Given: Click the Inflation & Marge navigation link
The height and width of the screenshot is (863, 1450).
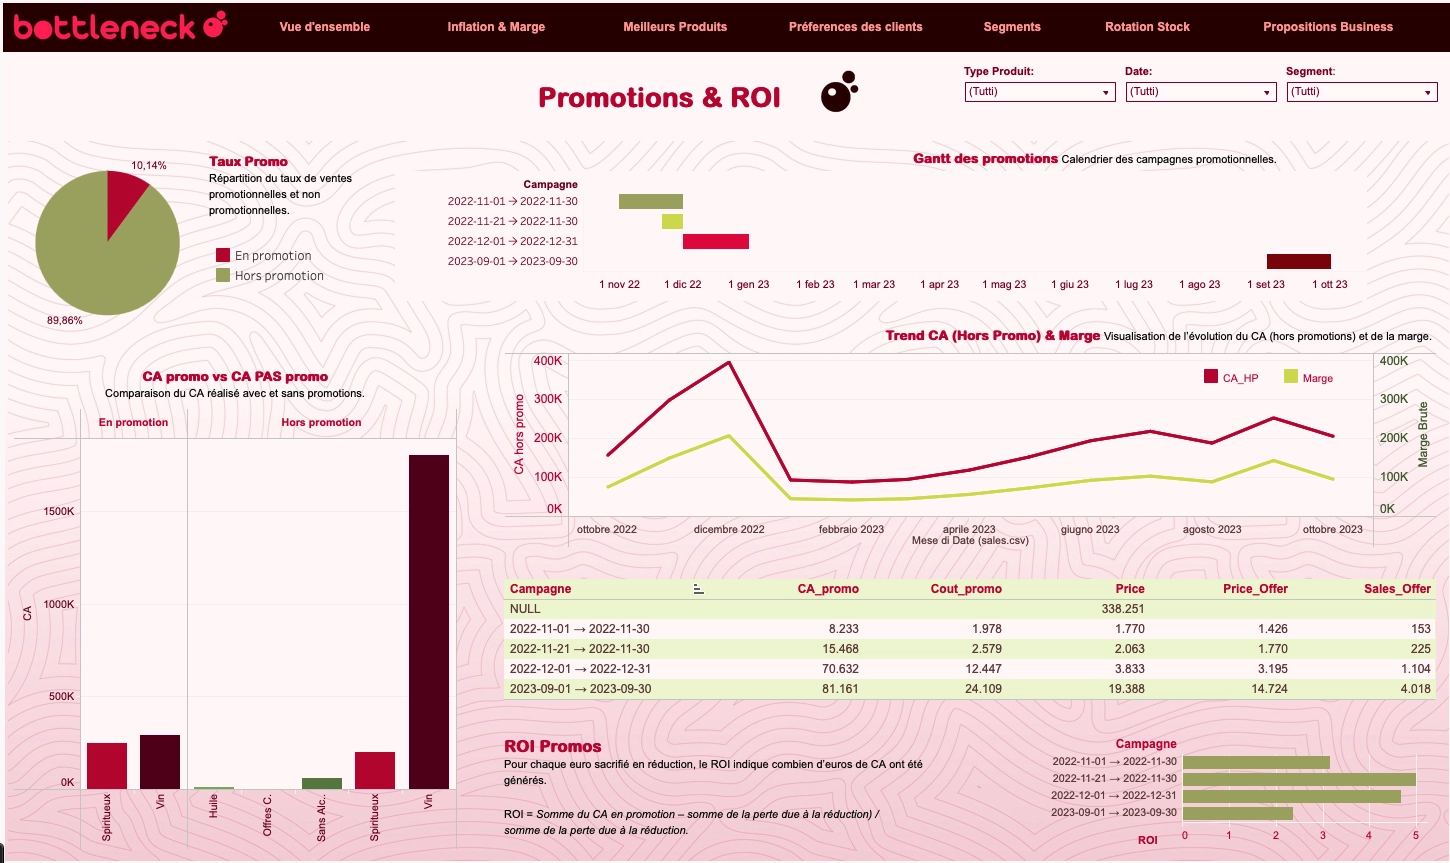Looking at the screenshot, I should [x=496, y=27].
